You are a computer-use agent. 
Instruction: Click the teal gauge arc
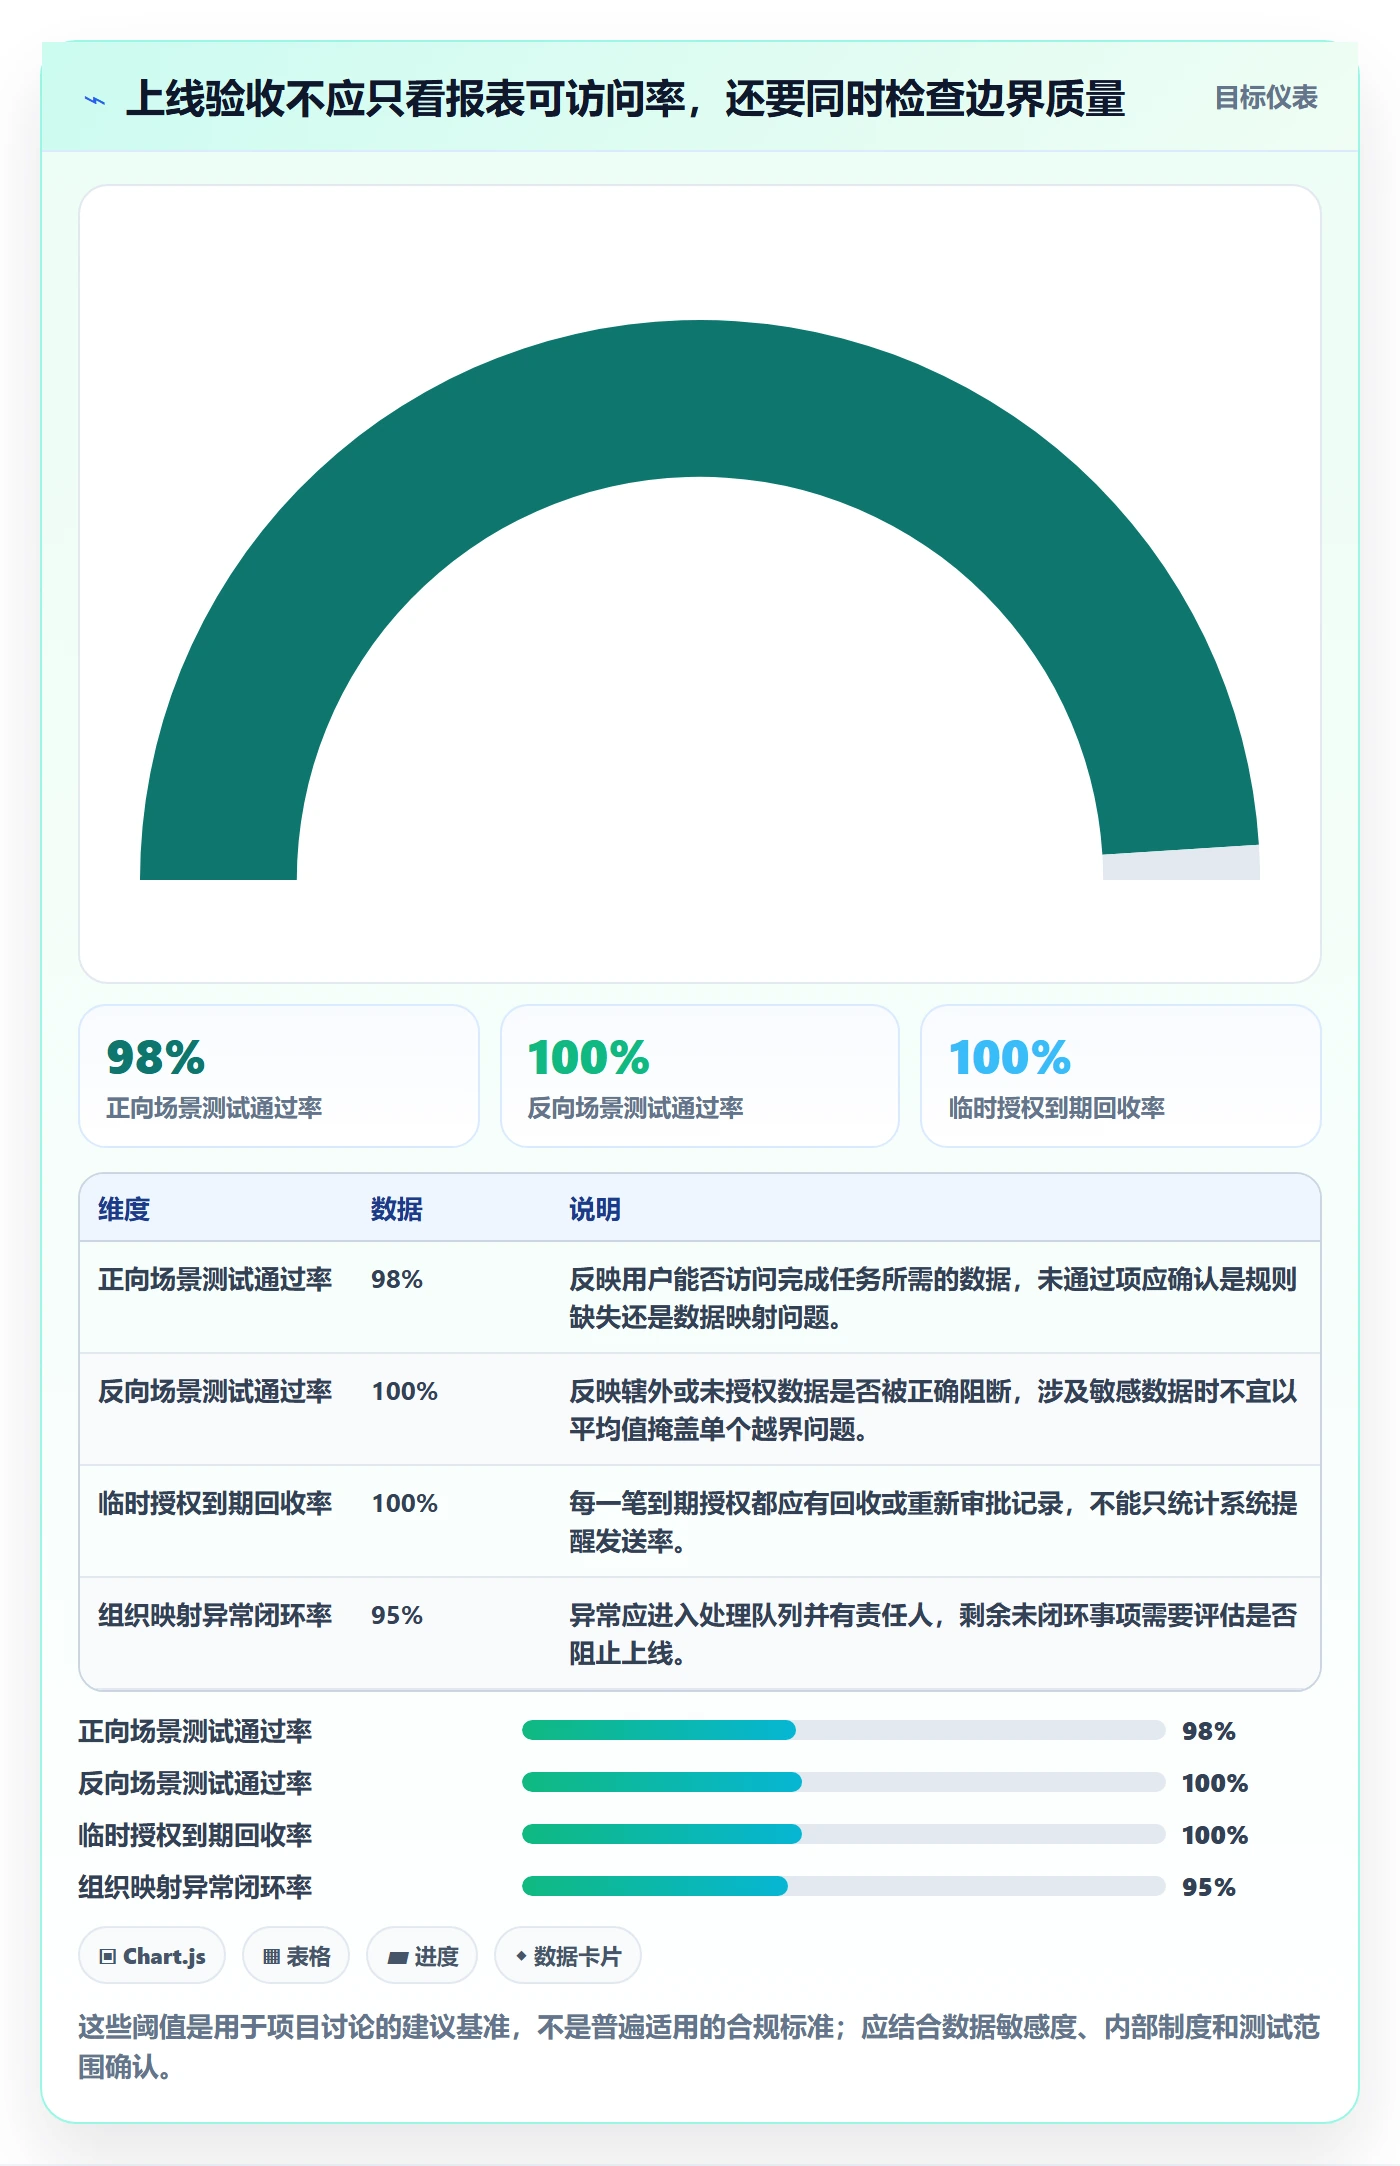pyautogui.click(x=698, y=400)
